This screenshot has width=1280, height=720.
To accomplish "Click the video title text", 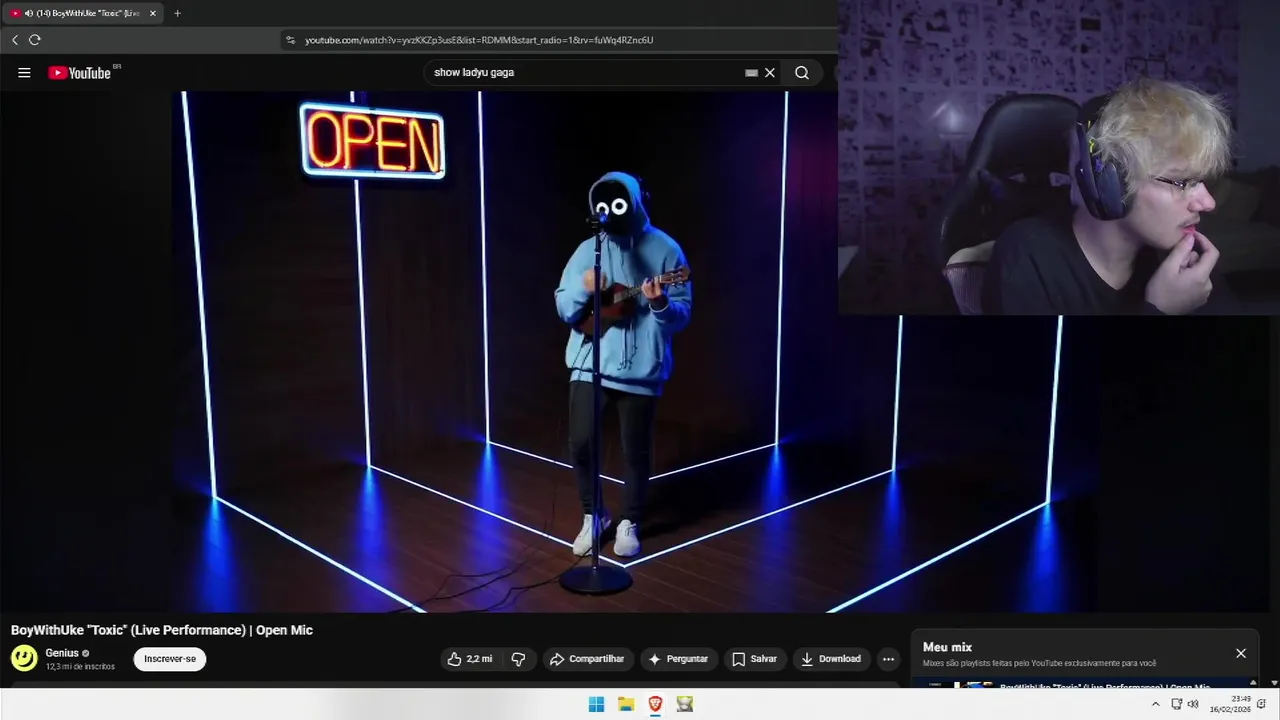I will [162, 630].
